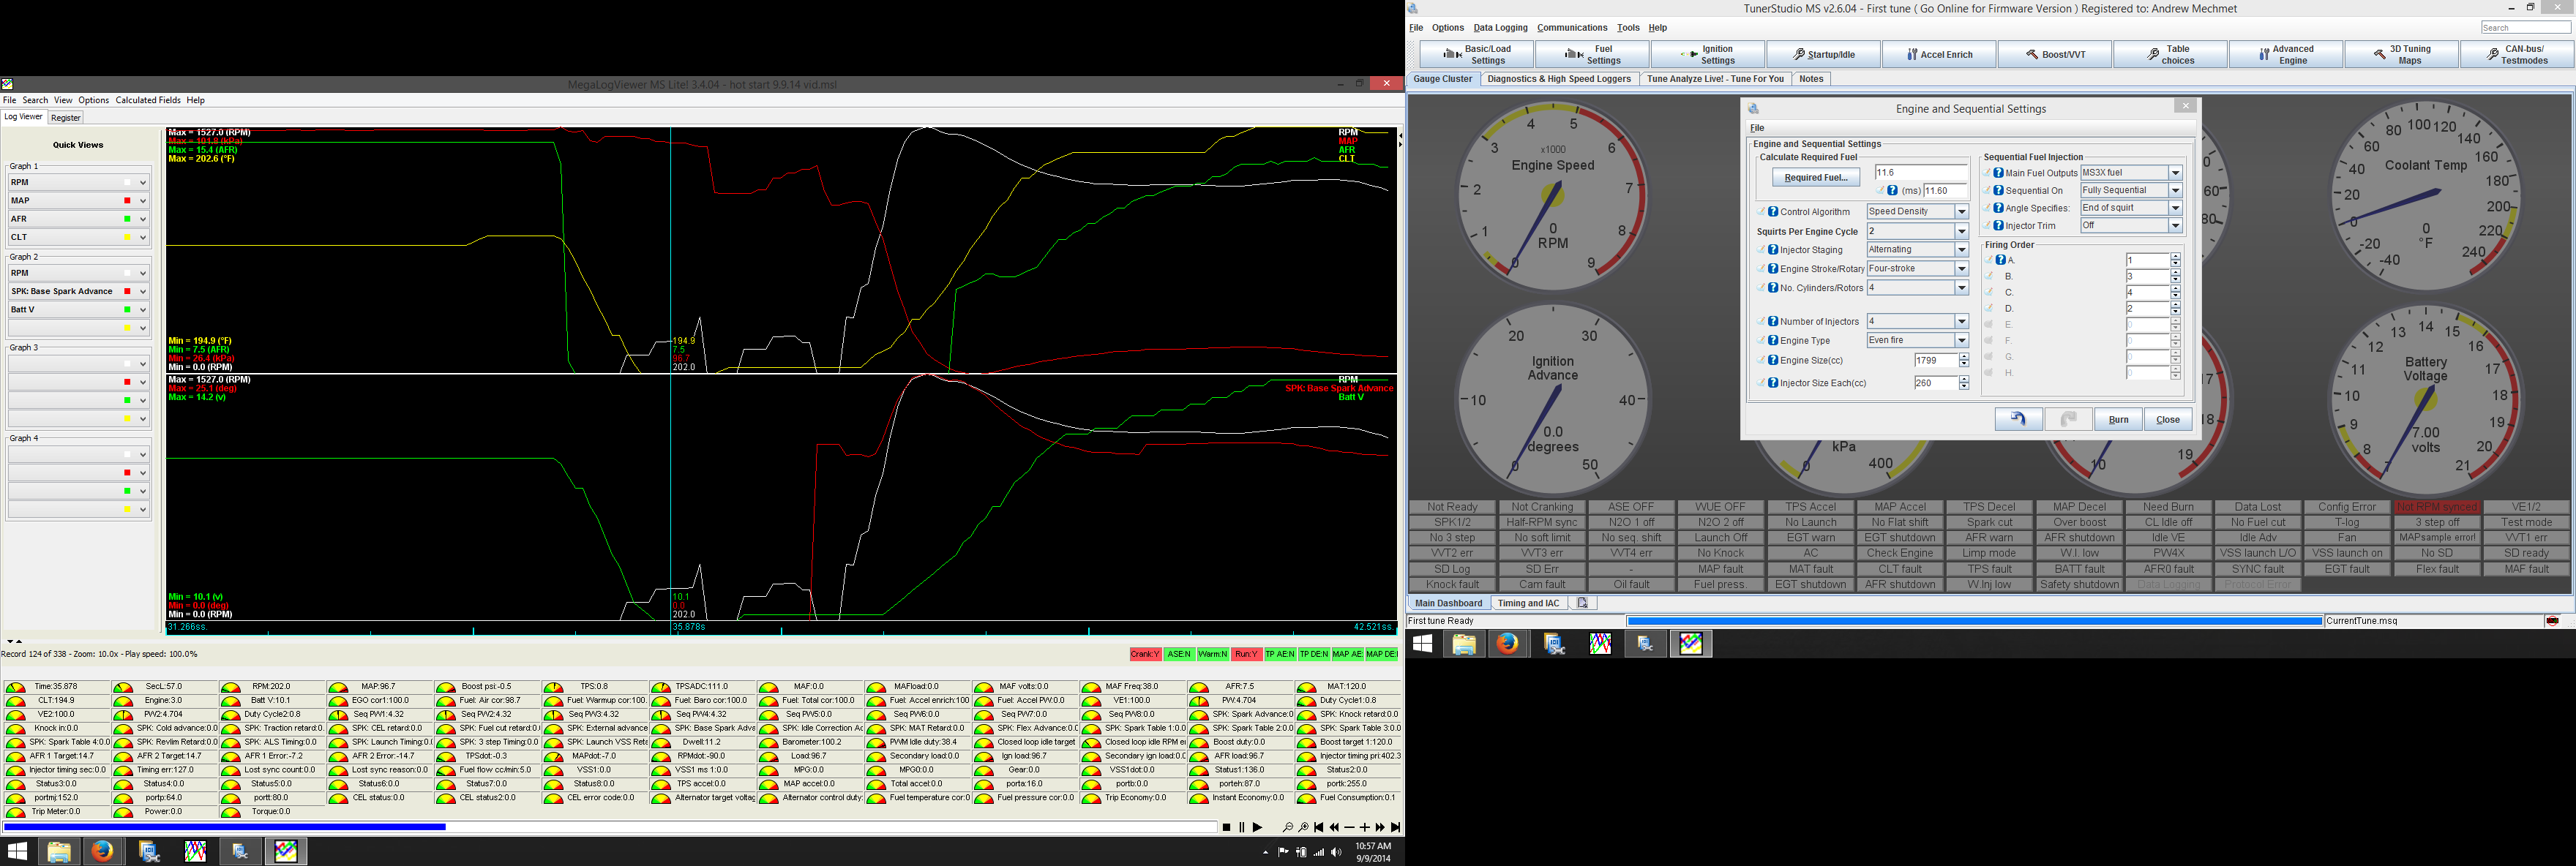Screen dimensions: 2576x866
Task: Switch to Tune Analyze Live tab
Action: click(1714, 79)
